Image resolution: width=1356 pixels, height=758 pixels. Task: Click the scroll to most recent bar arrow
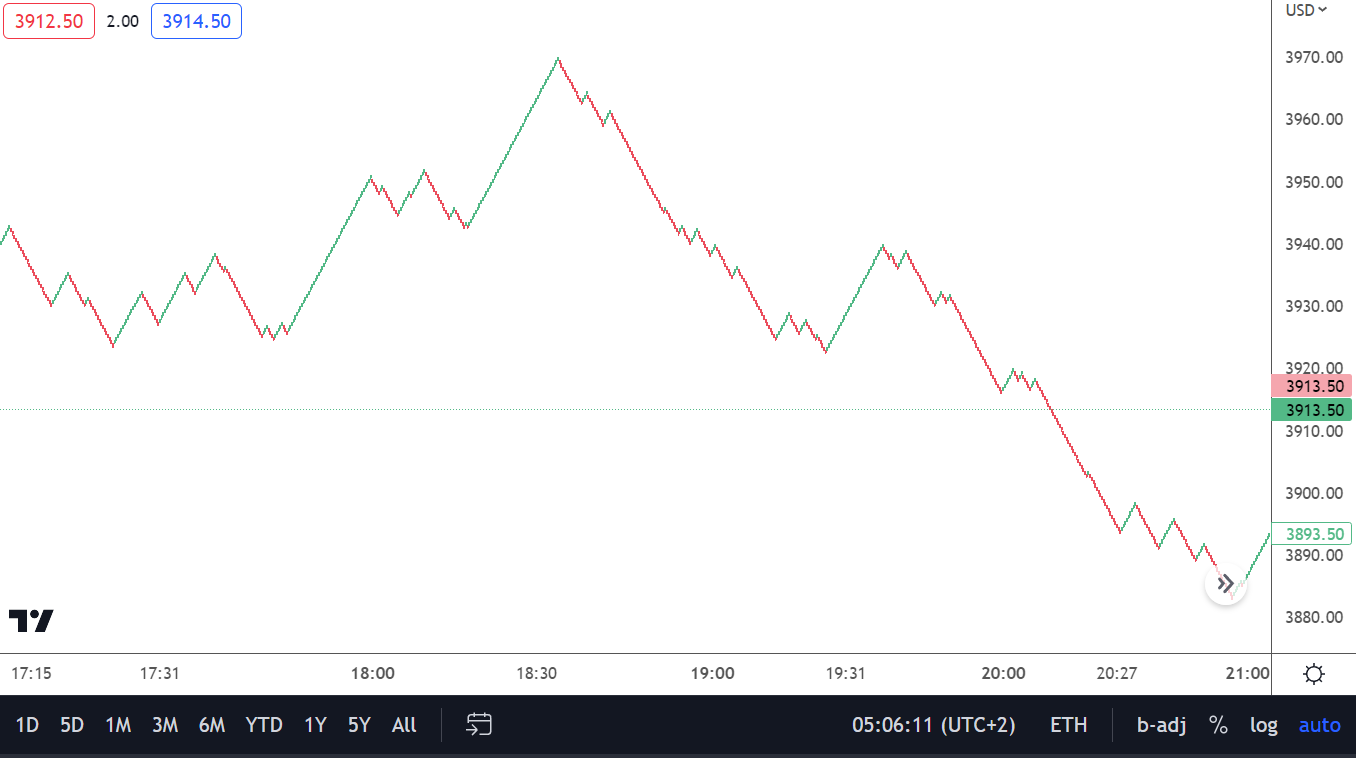(1226, 584)
